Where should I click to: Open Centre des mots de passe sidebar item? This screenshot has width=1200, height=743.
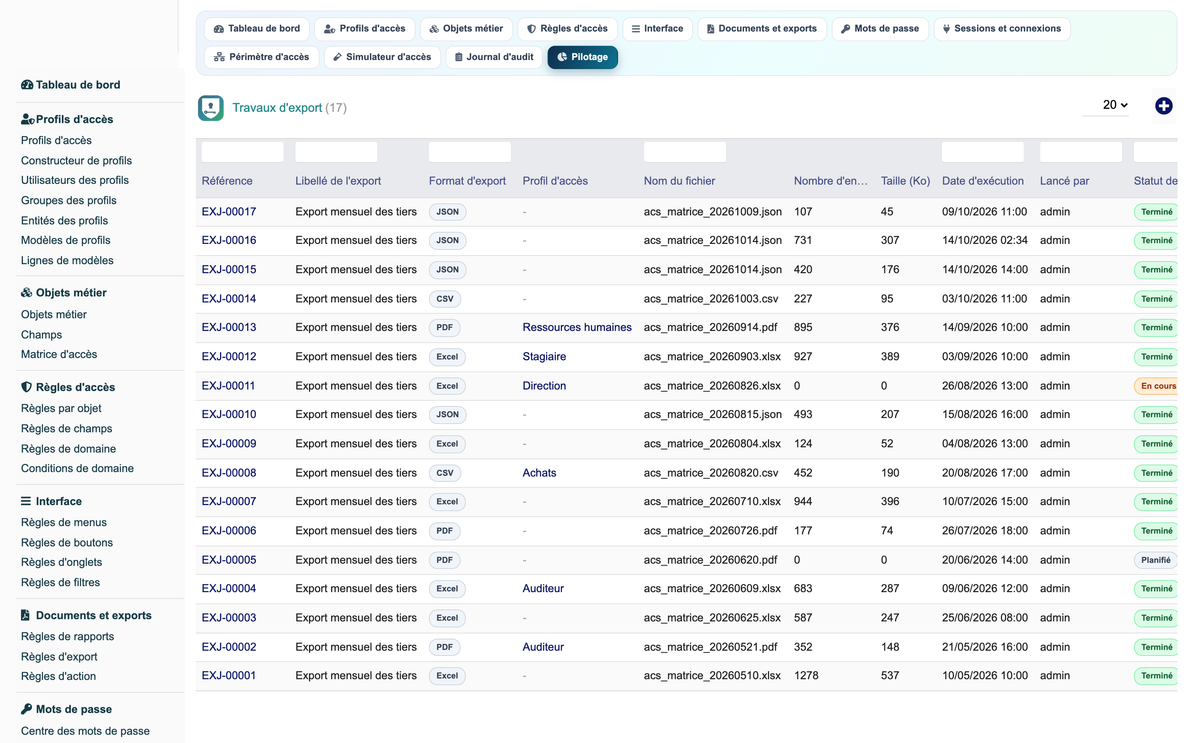pos(85,731)
